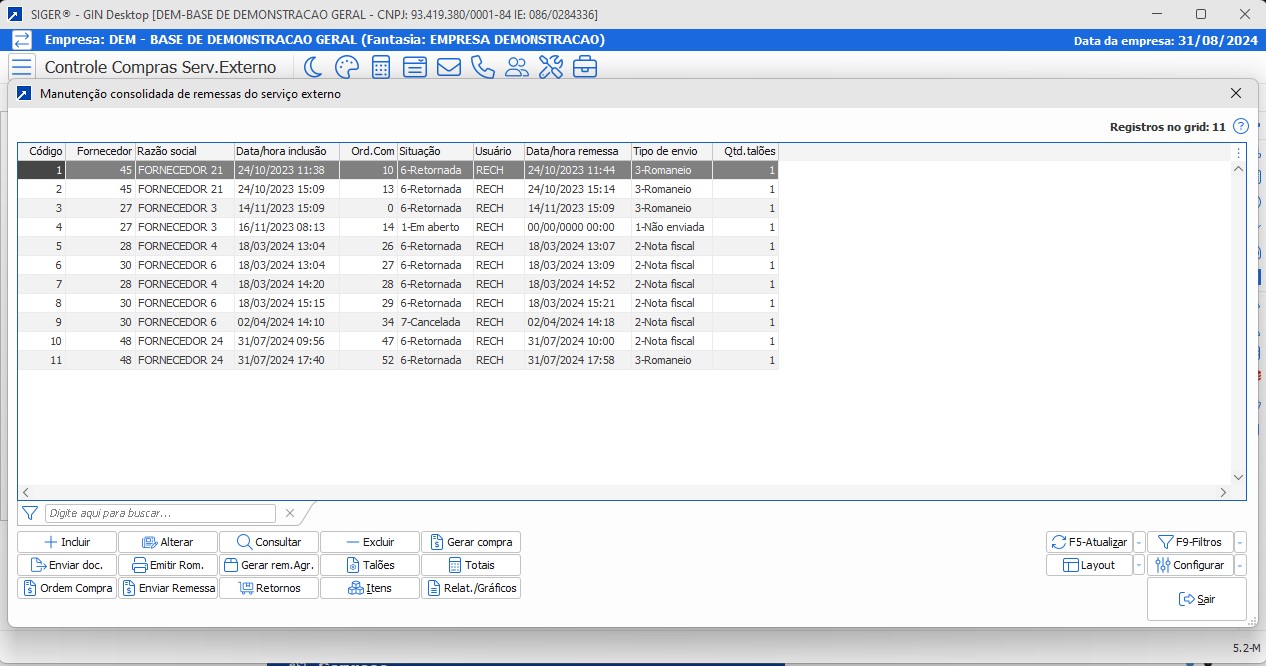Click the envelope mail icon
This screenshot has width=1266, height=666.
(x=449, y=67)
